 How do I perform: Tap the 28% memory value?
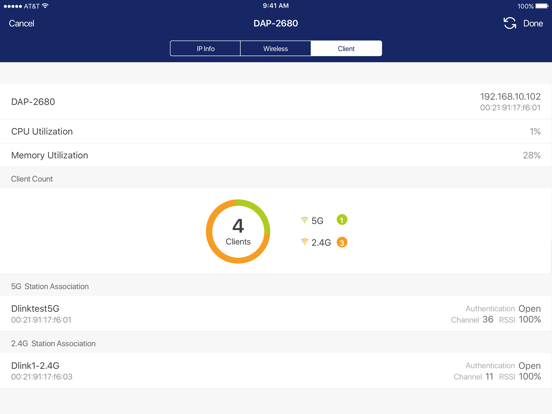[x=532, y=155]
